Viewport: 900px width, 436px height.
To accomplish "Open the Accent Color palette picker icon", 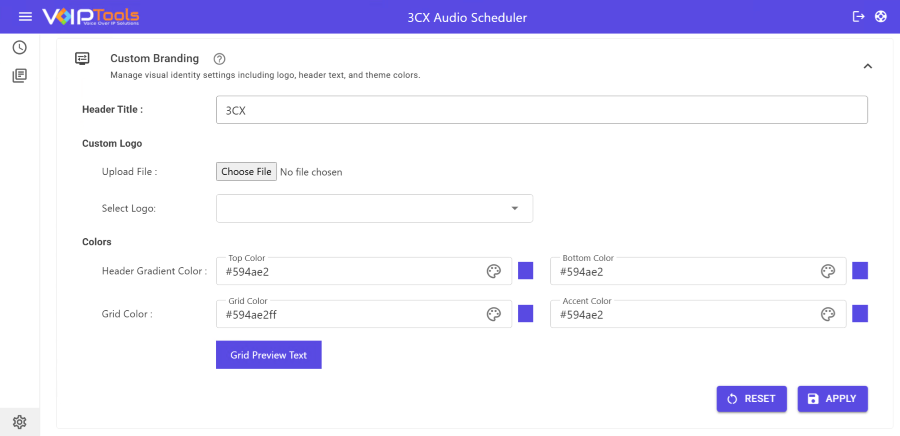I will (827, 314).
